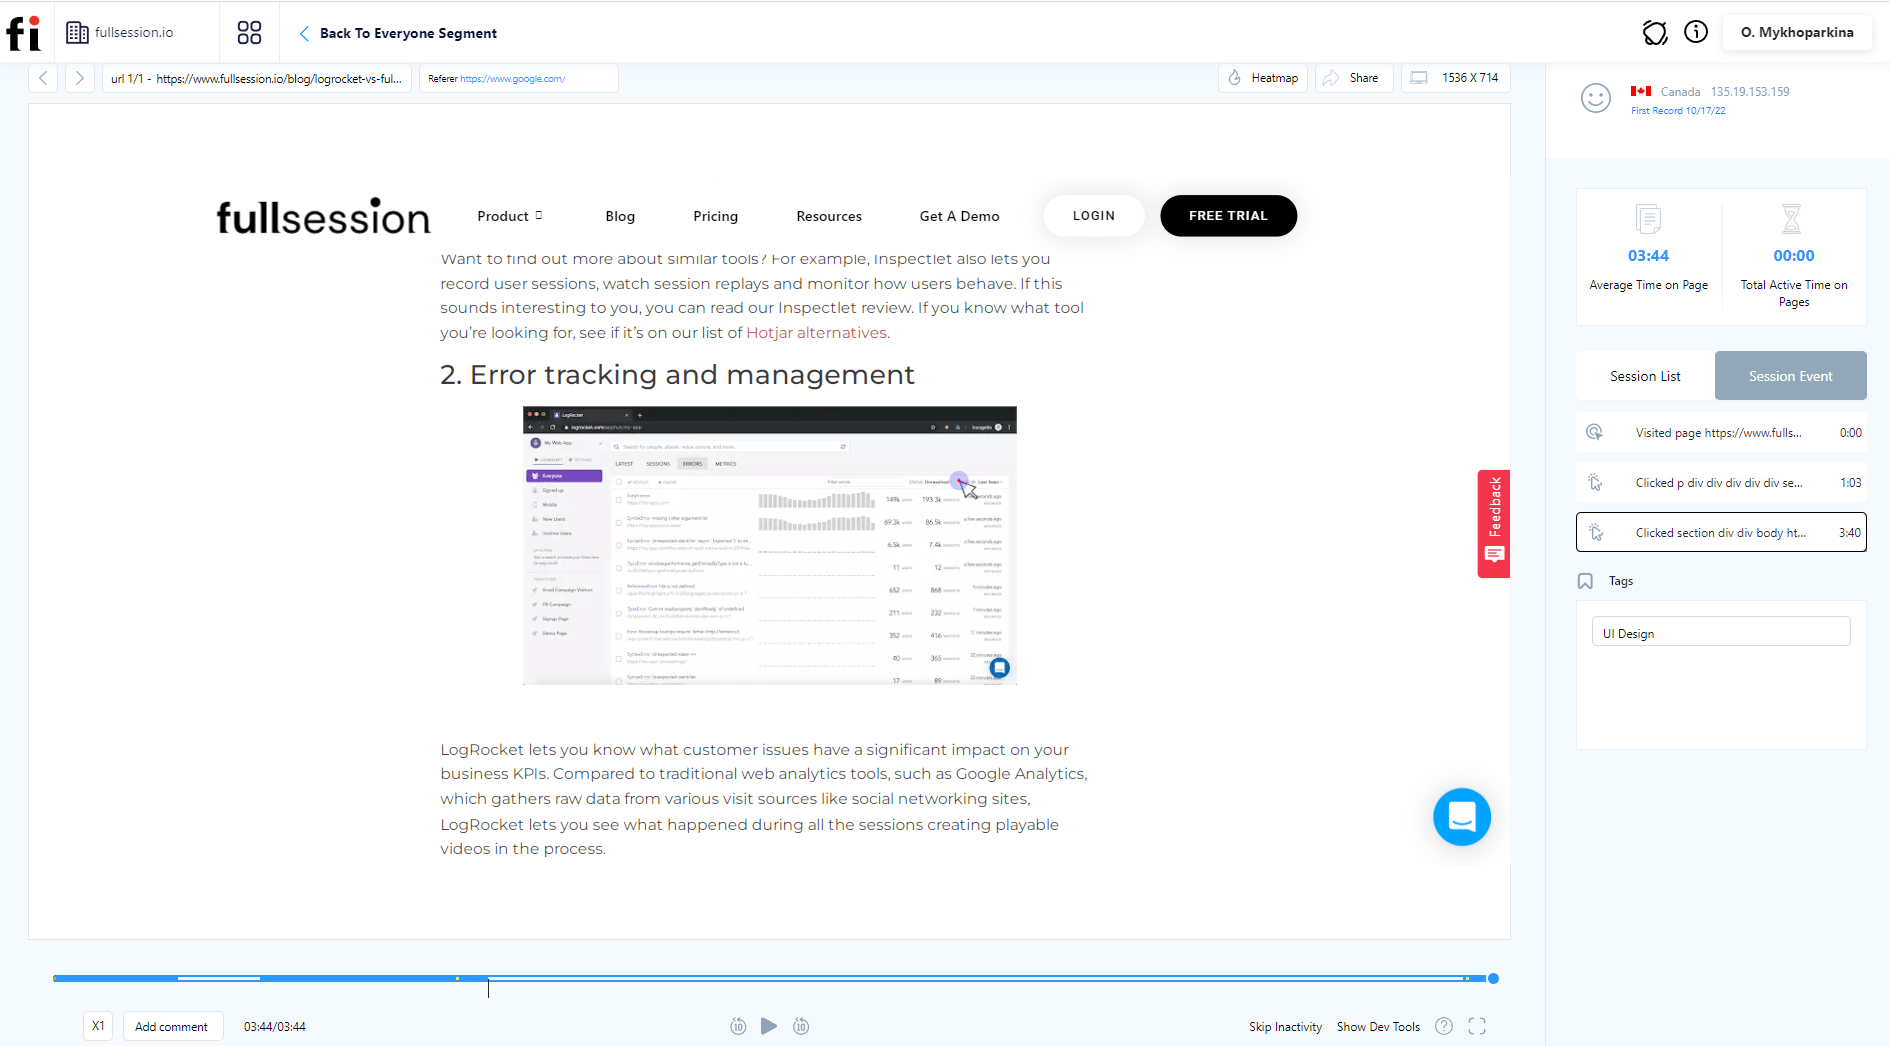The height and width of the screenshot is (1046, 1890).
Task: Change playback speed X1
Action: (x=98, y=1026)
